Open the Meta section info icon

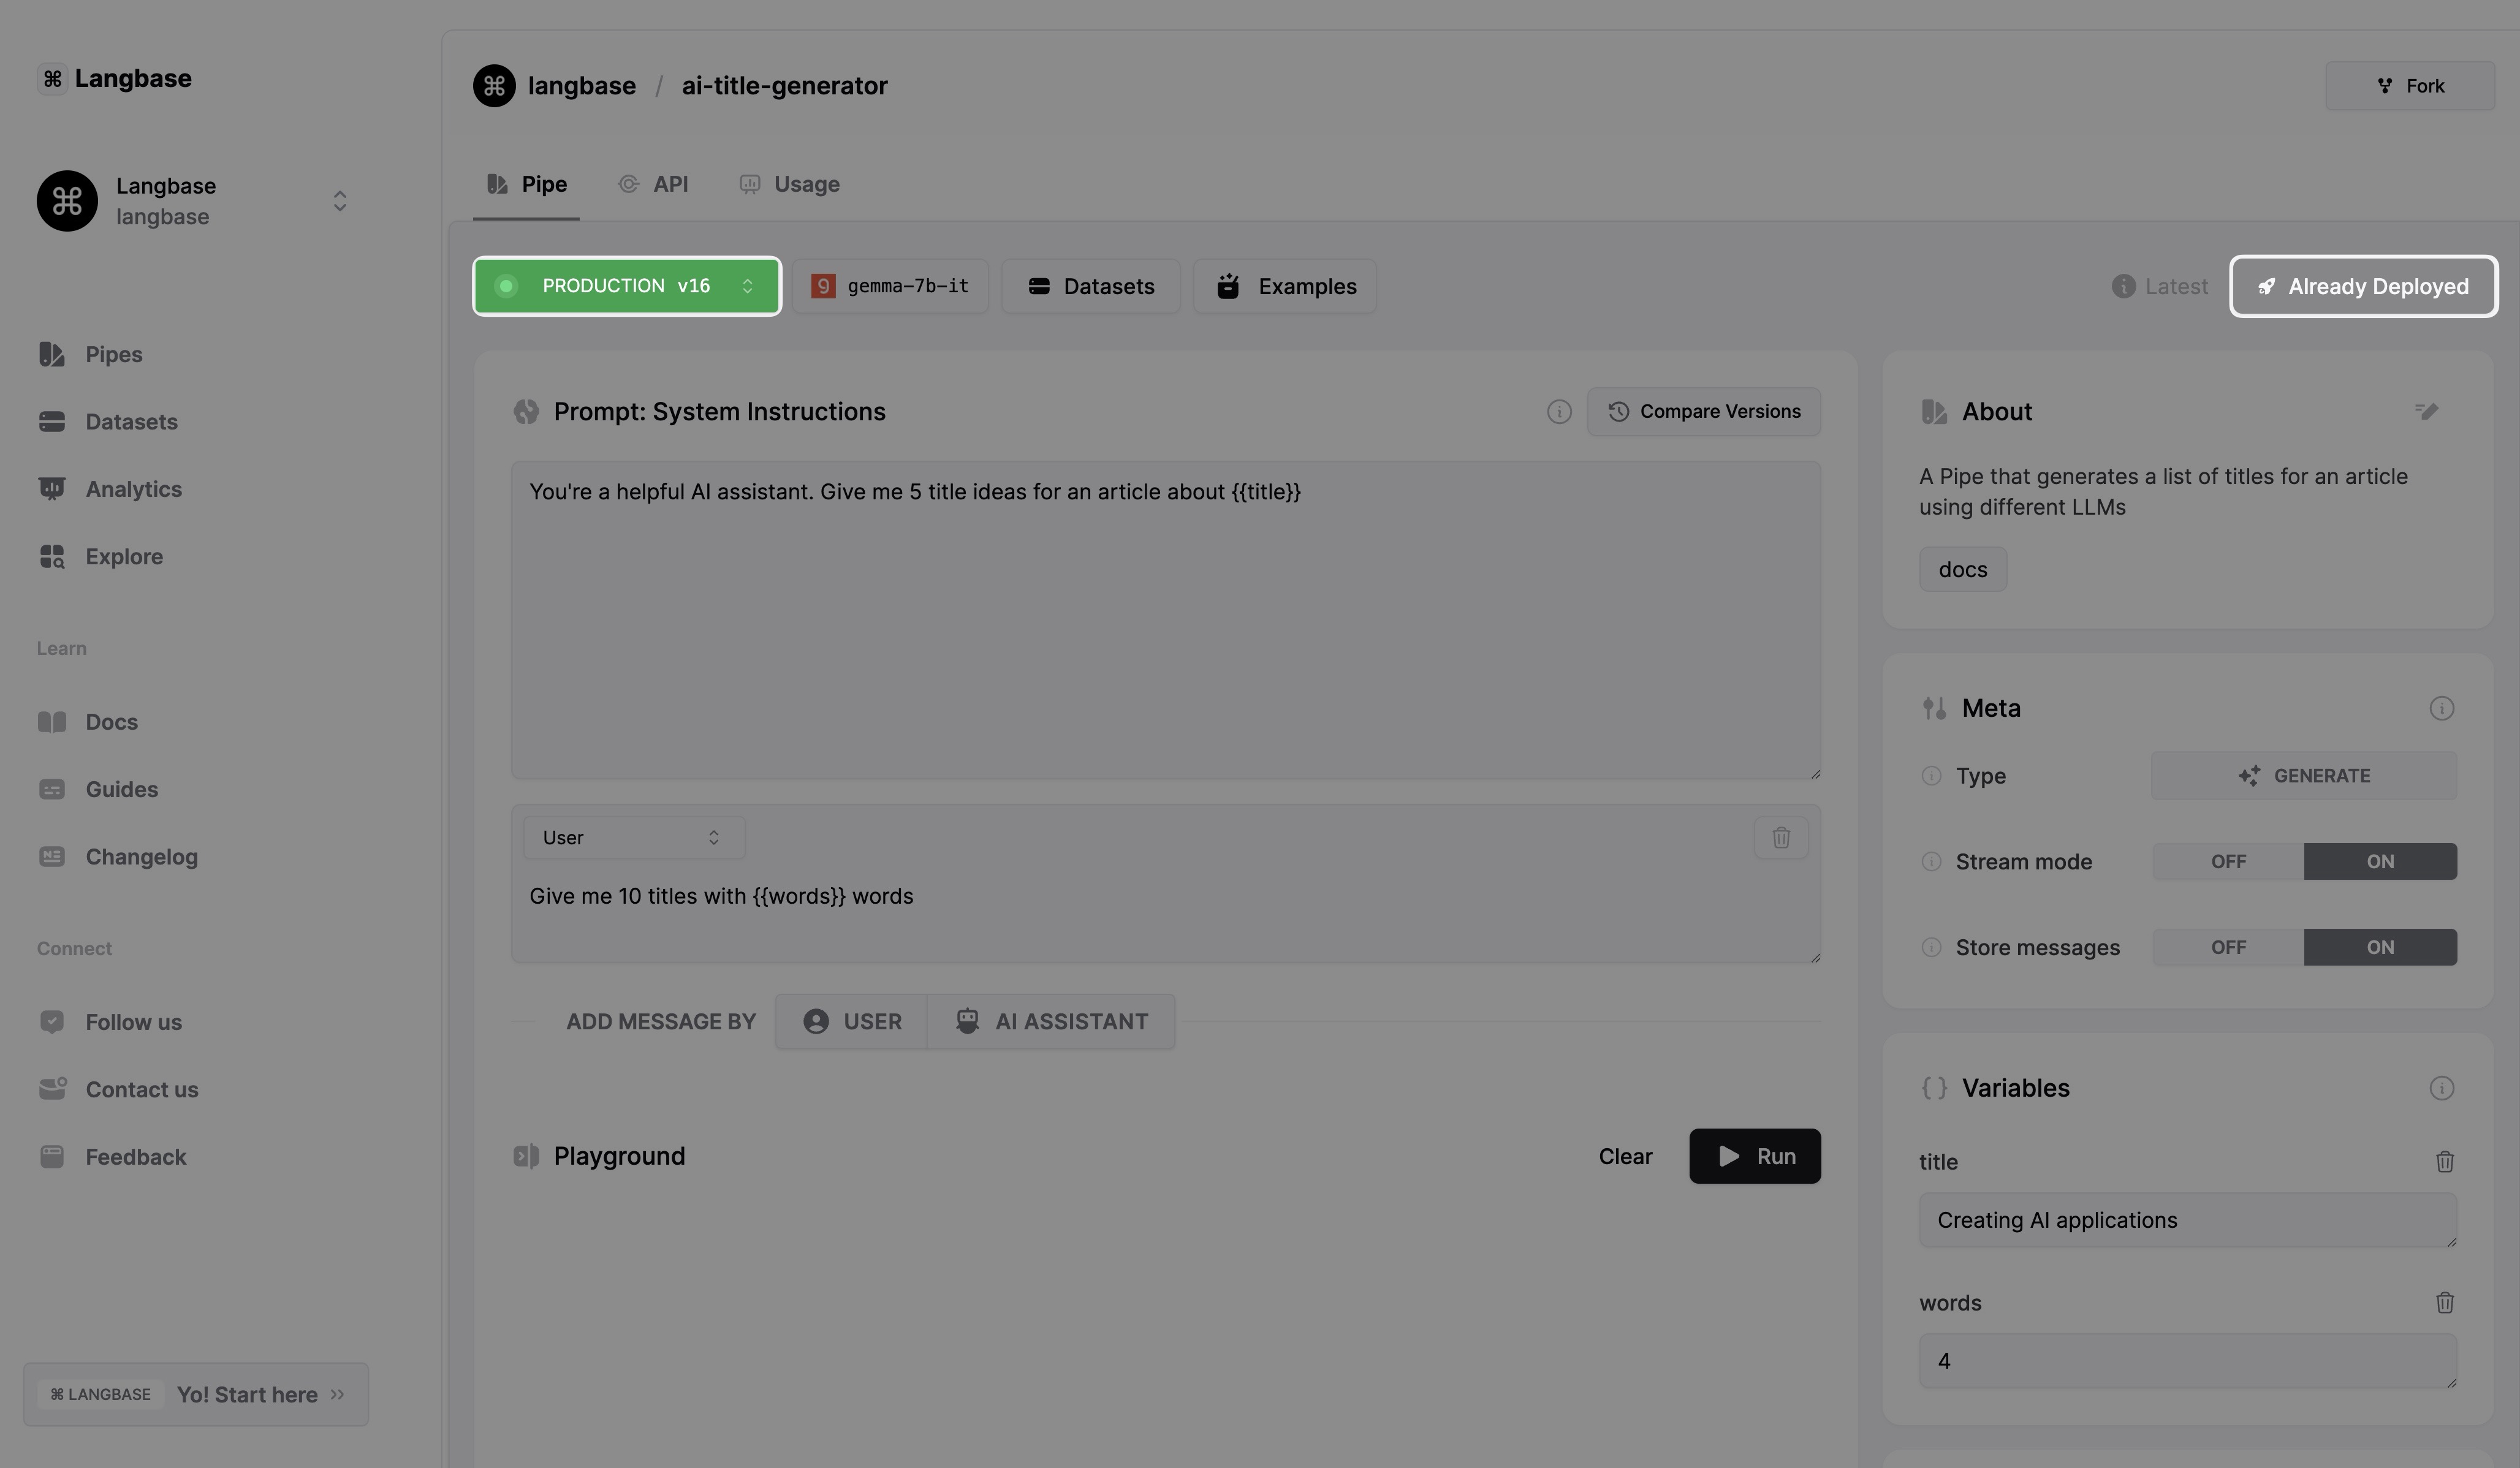[x=2441, y=709]
